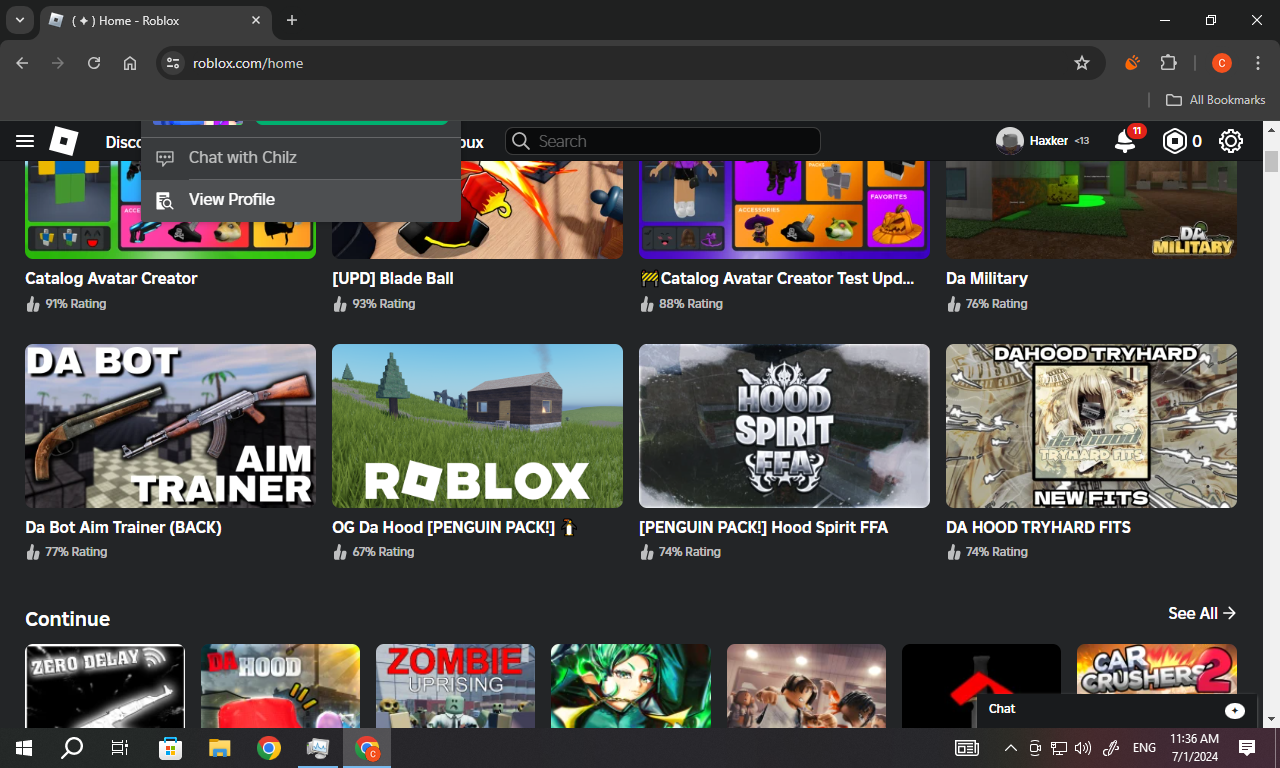The height and width of the screenshot is (768, 1280).
Task: Open the Catalog Avatar Creator Test Upd title
Action: 777,278
